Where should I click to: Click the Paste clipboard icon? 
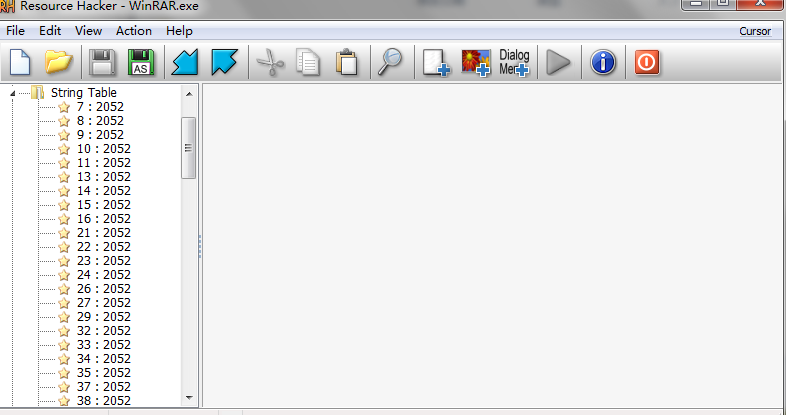click(x=347, y=62)
